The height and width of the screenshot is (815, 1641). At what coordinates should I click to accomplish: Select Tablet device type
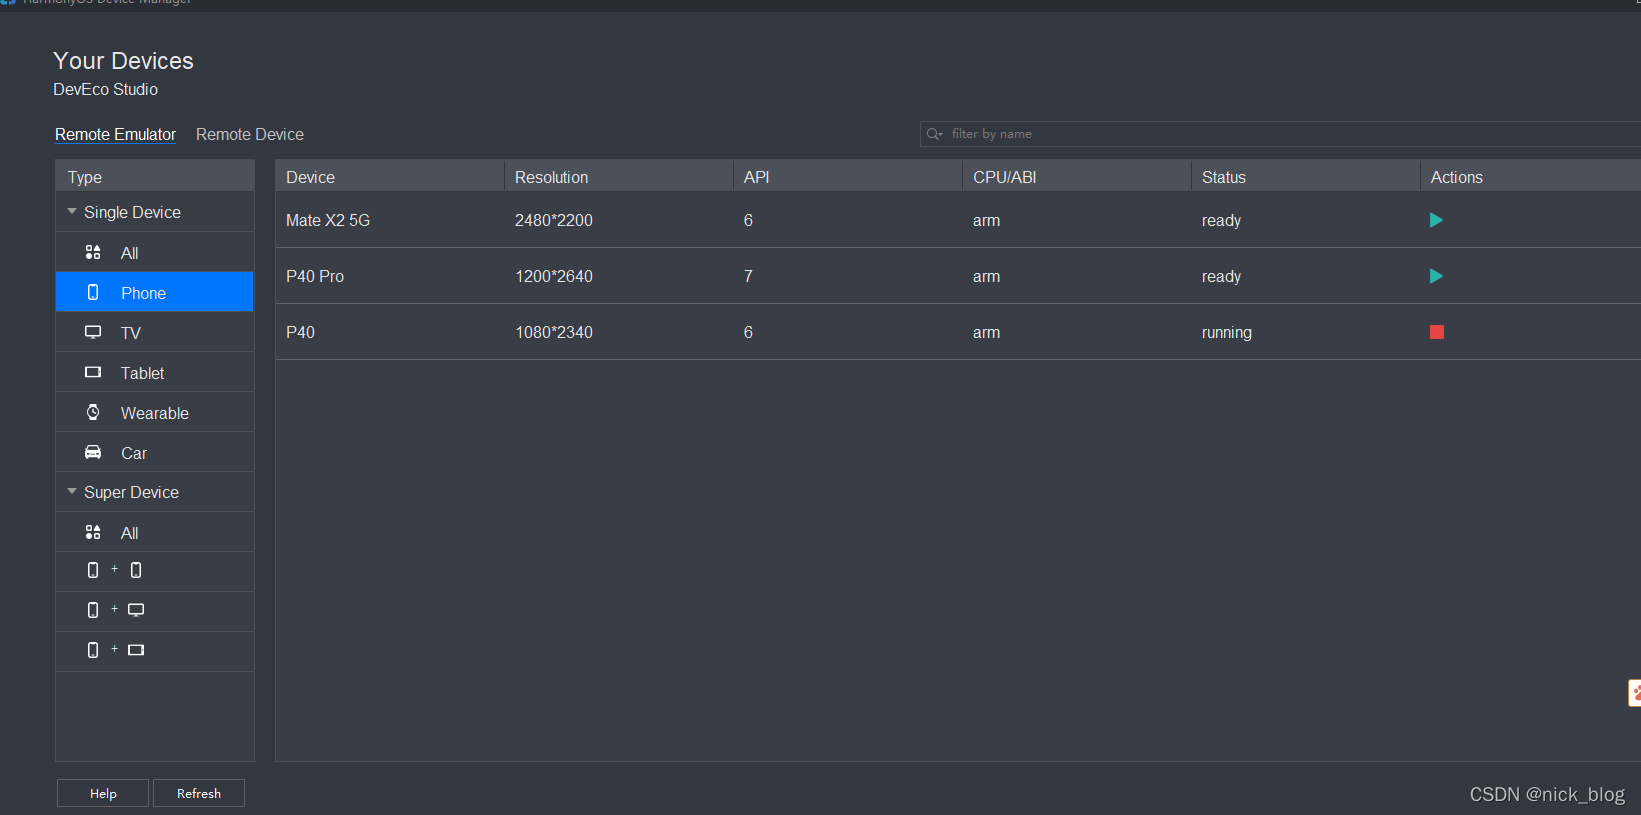point(155,372)
